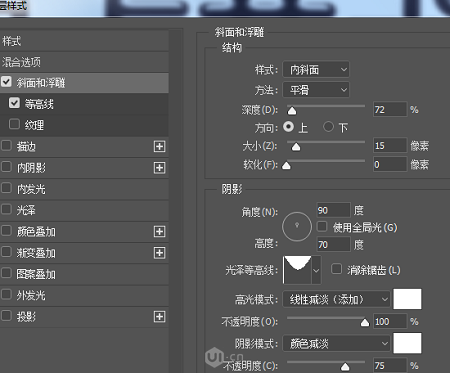Screen dimensions: 450x373
Task: Enable the 投影 checkbox
Action: pyautogui.click(x=6, y=315)
